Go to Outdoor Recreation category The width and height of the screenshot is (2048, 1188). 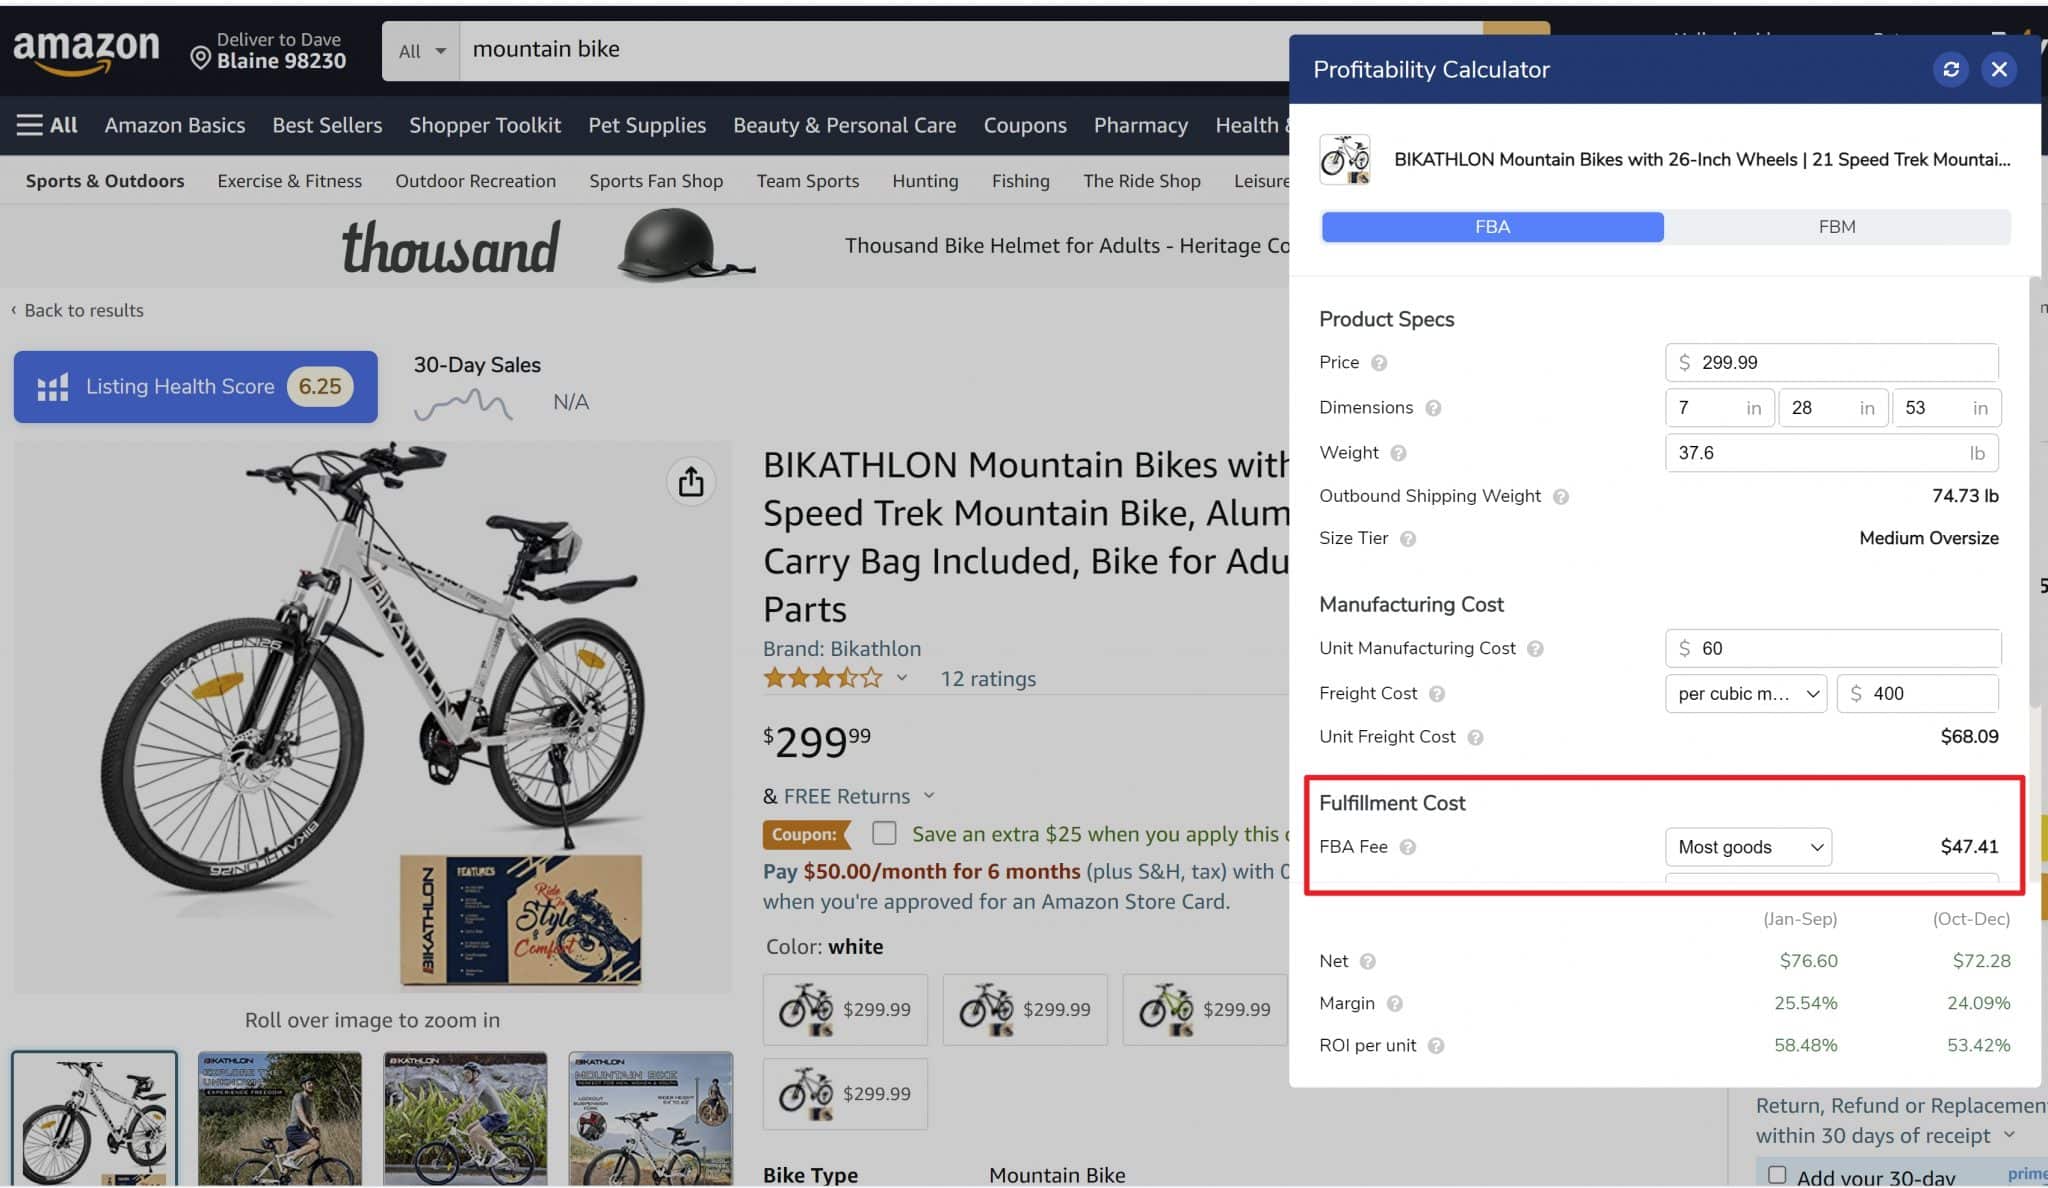pyautogui.click(x=475, y=181)
